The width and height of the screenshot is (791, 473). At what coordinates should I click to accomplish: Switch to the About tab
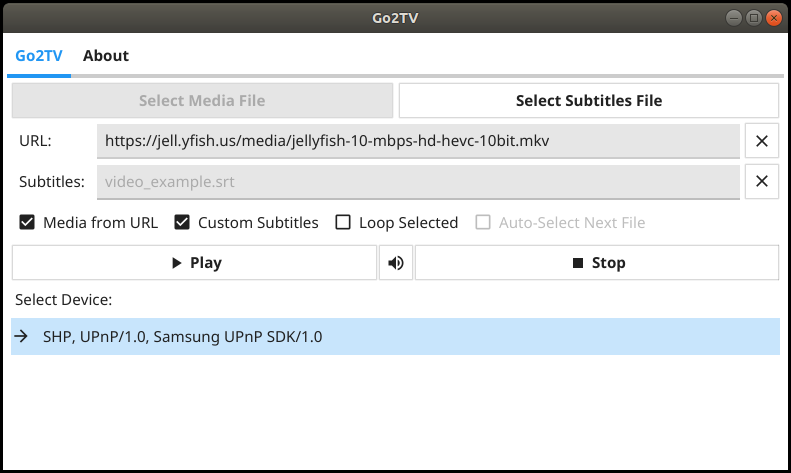(x=106, y=56)
